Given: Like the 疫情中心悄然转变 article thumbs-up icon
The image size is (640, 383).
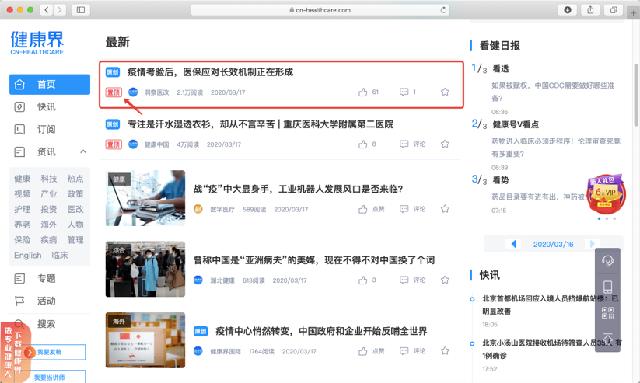Looking at the screenshot, I should point(362,351).
